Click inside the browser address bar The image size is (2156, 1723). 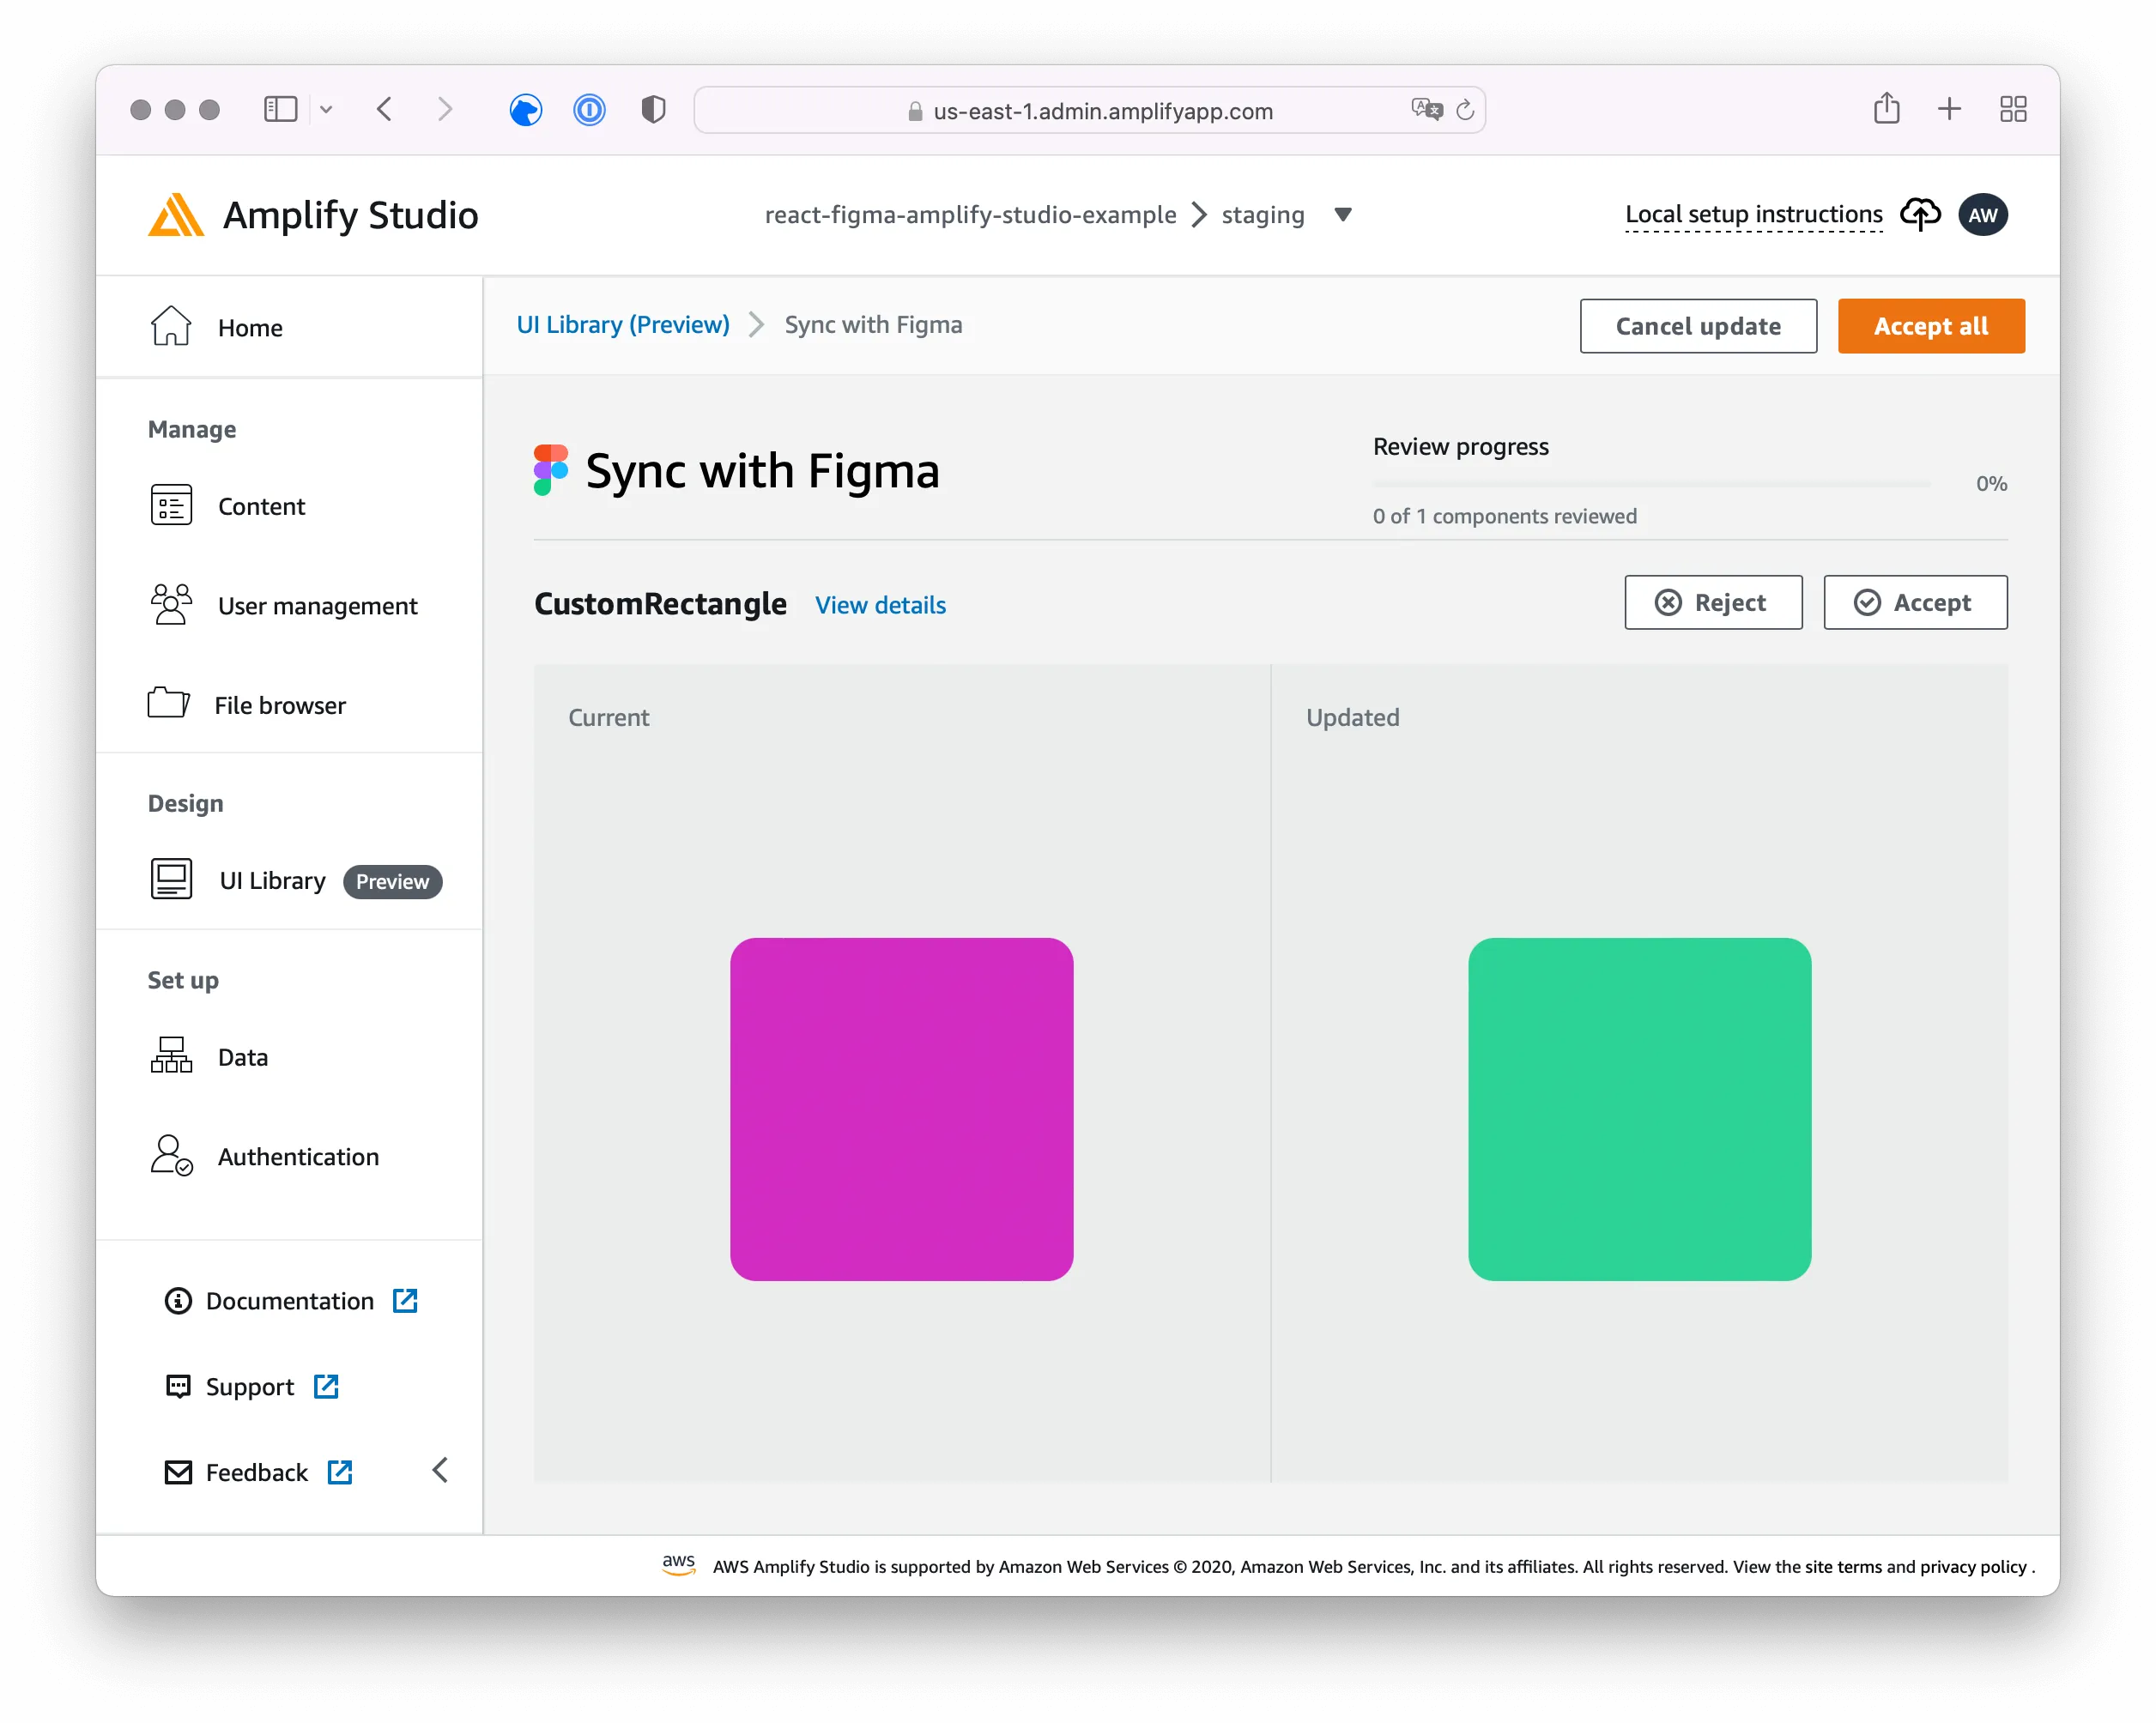click(x=1090, y=111)
